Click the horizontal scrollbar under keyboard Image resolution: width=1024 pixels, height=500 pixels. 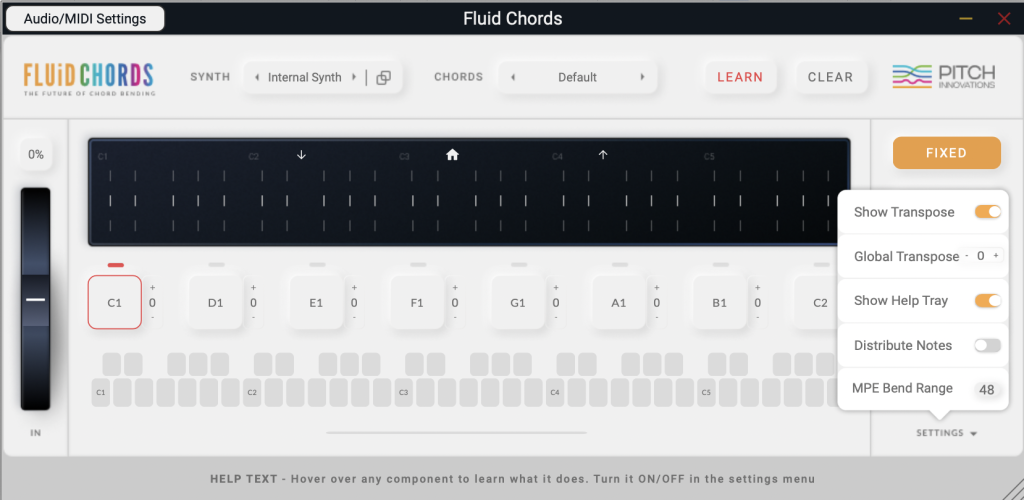[x=456, y=432]
